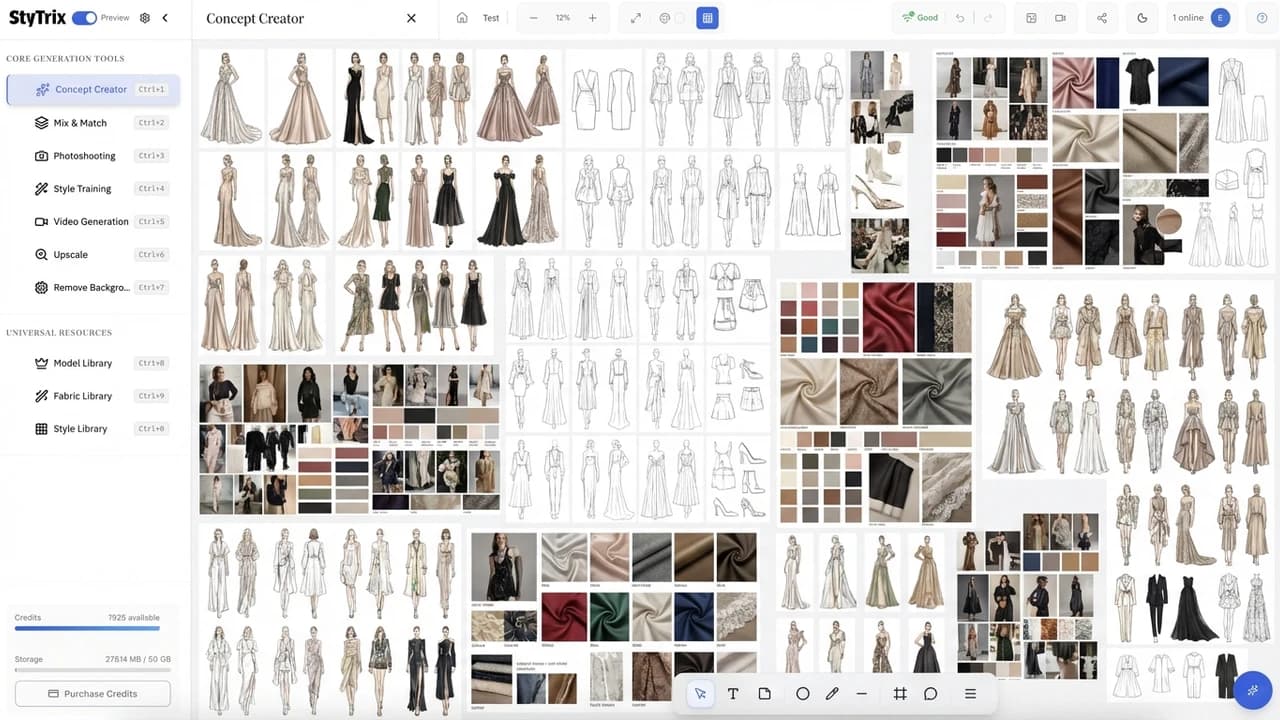The height and width of the screenshot is (720, 1280).
Task: Open the Fabric Library
Action: click(x=82, y=396)
